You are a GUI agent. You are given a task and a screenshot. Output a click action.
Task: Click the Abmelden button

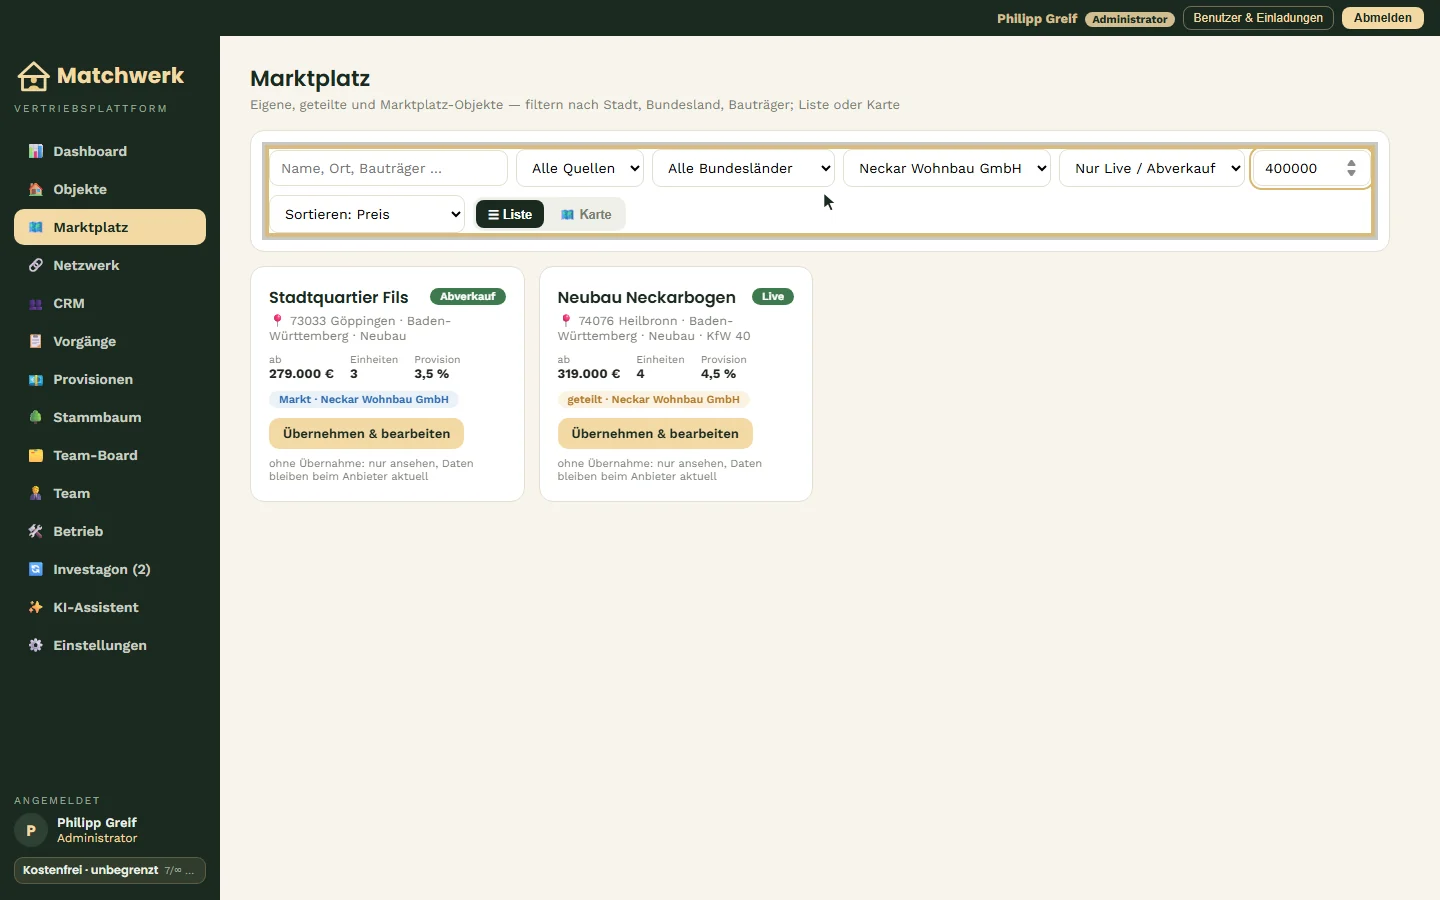[1382, 18]
